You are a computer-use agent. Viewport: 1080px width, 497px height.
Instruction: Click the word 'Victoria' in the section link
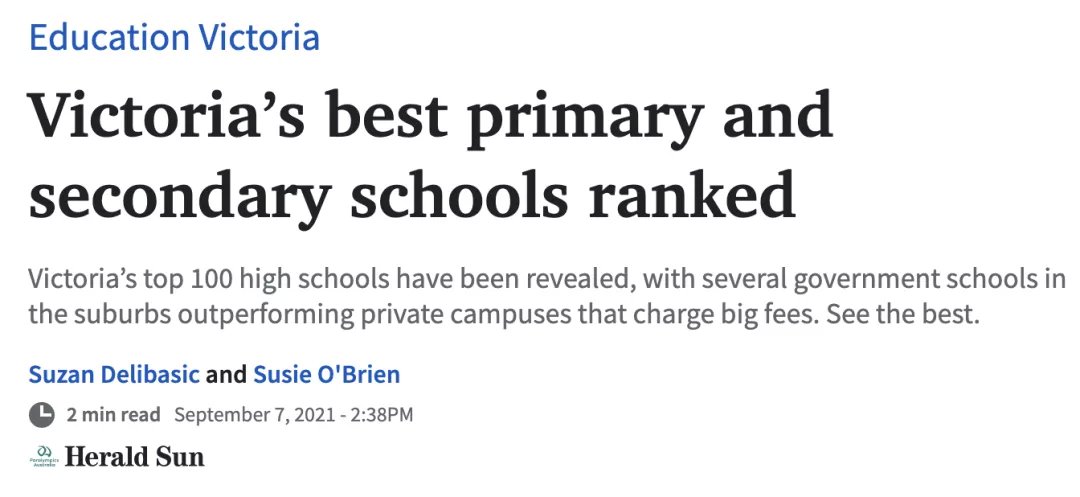(259, 38)
